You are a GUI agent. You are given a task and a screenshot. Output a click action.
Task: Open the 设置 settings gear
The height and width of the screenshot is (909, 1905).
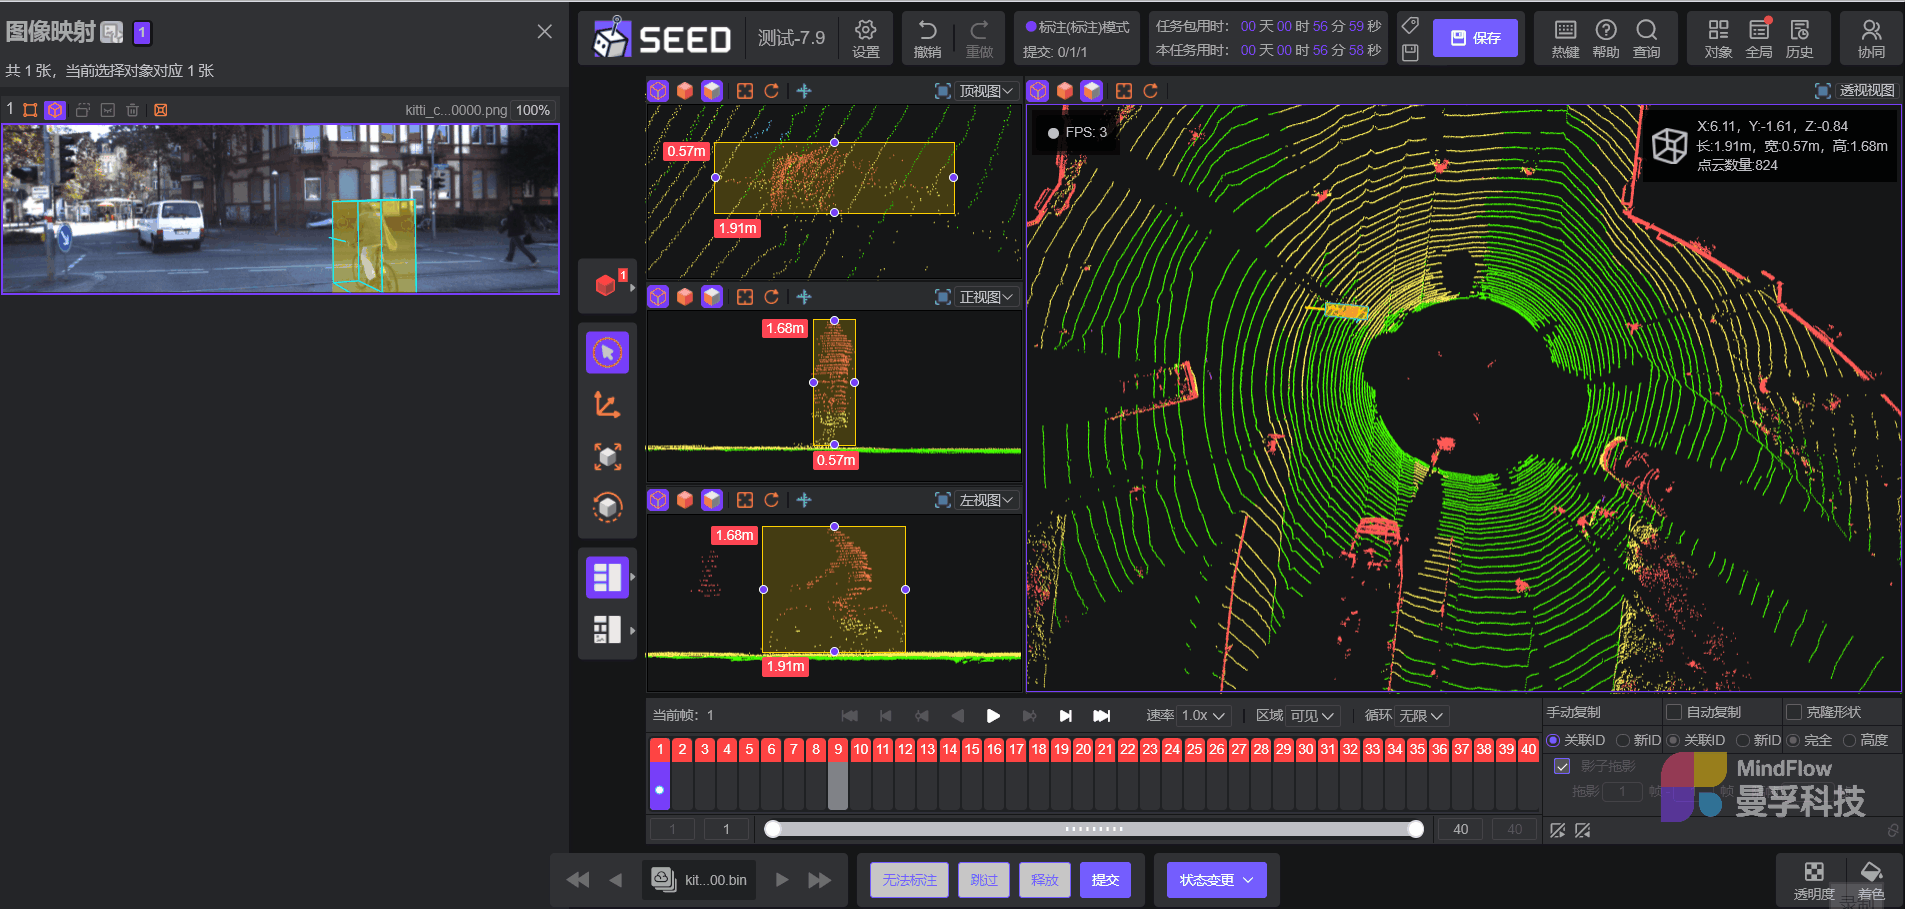pyautogui.click(x=866, y=38)
